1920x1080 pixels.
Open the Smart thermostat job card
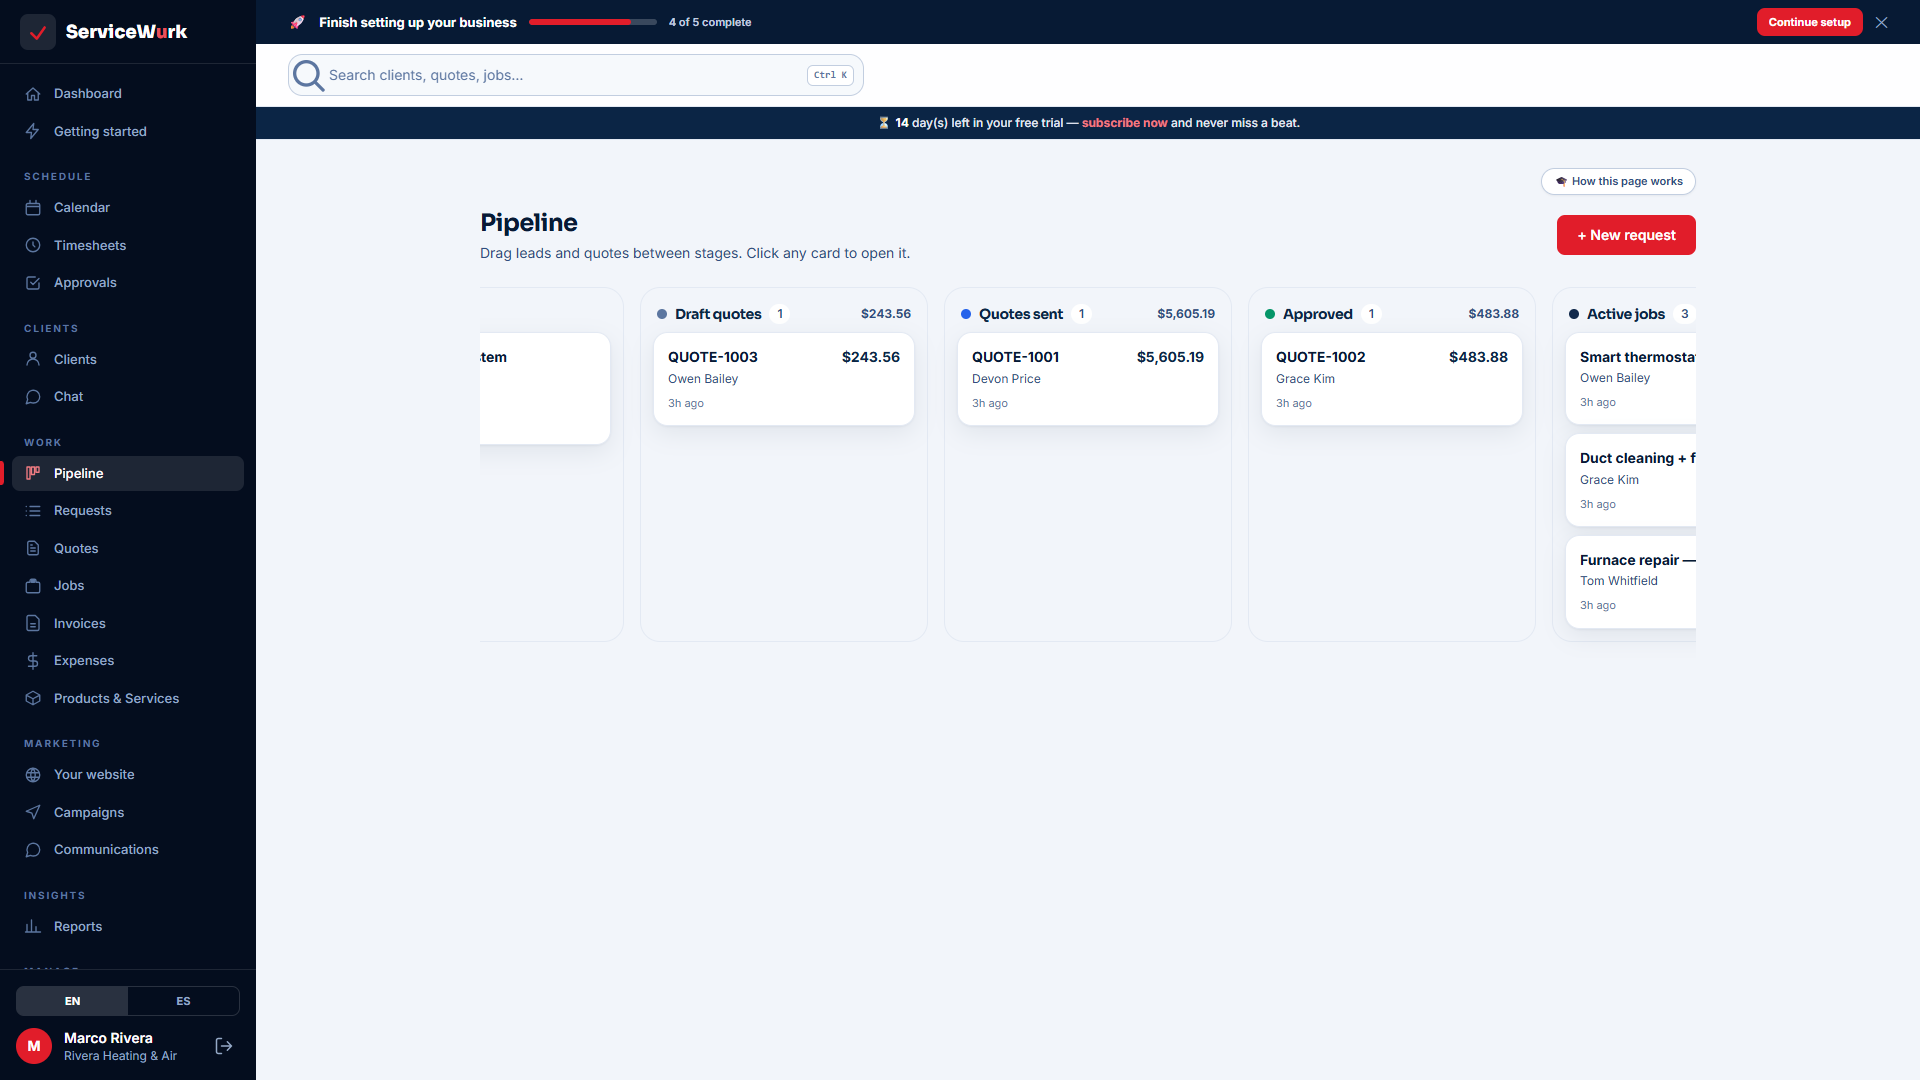(x=1631, y=379)
